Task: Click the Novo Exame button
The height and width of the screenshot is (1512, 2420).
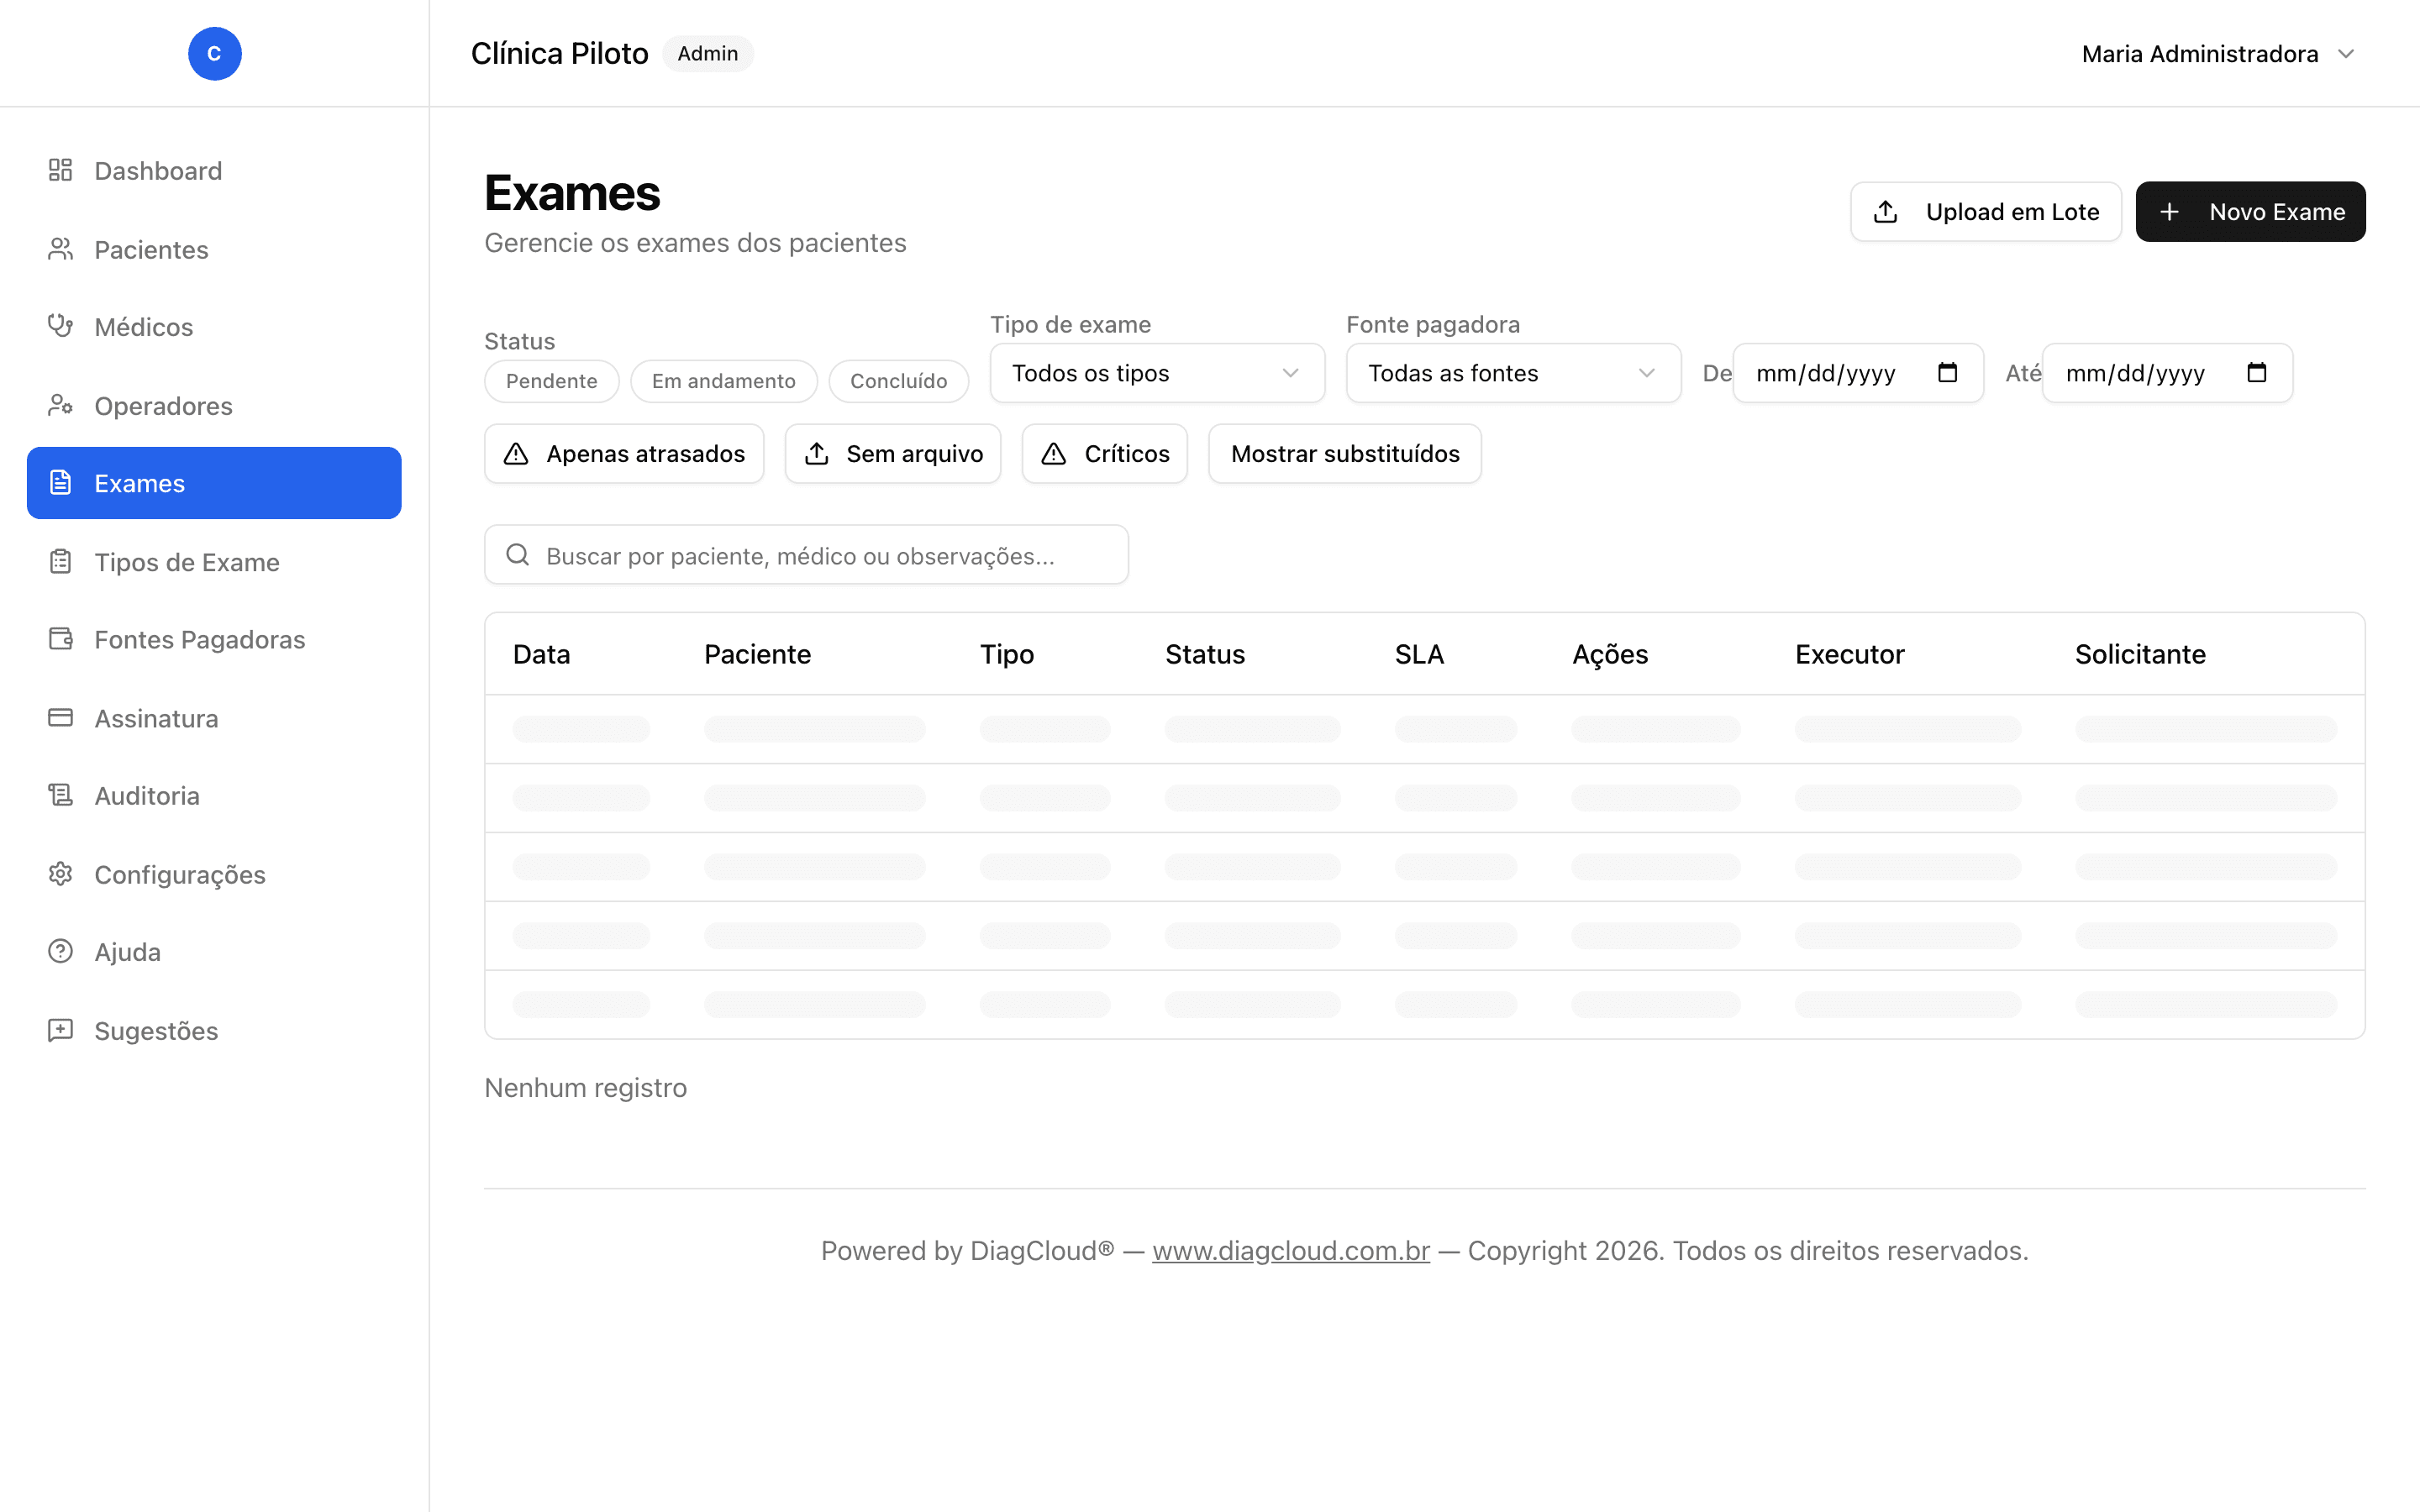Action: (x=2250, y=212)
